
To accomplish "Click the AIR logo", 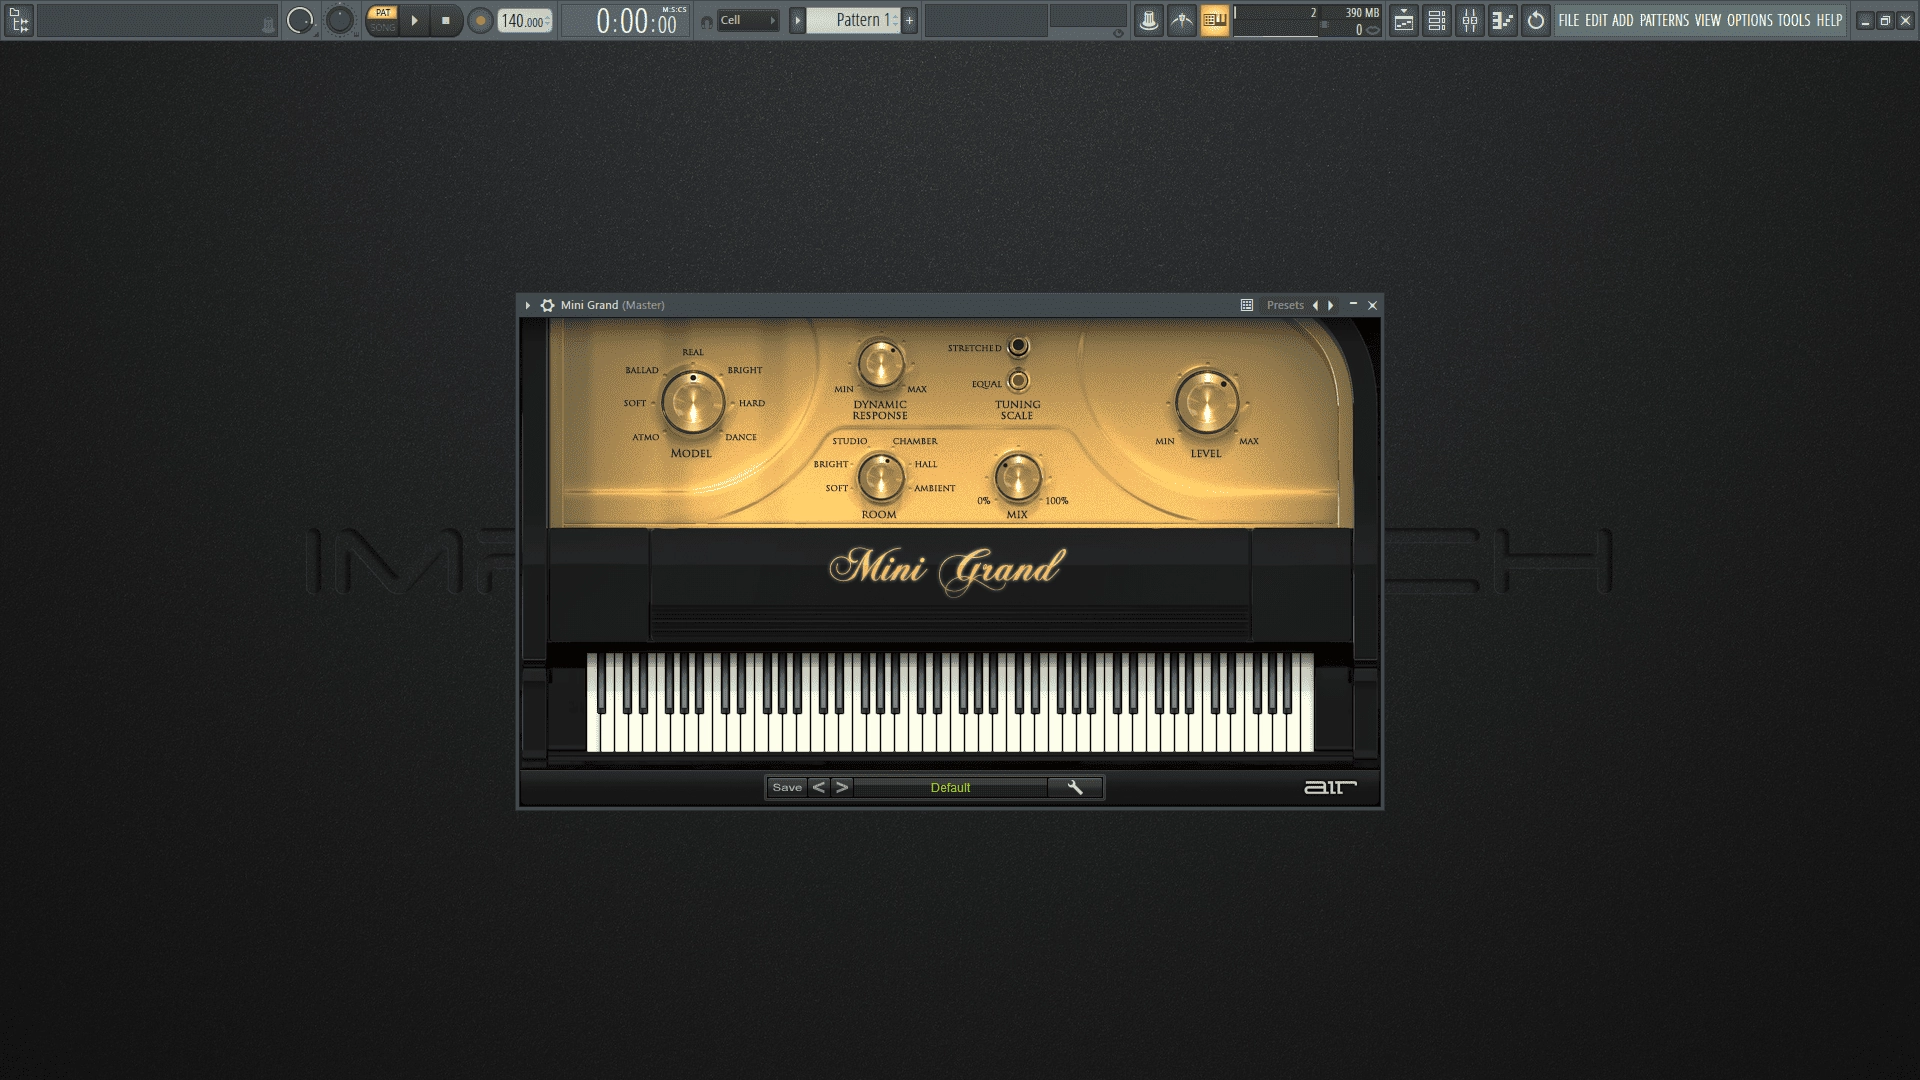I will click(1330, 788).
